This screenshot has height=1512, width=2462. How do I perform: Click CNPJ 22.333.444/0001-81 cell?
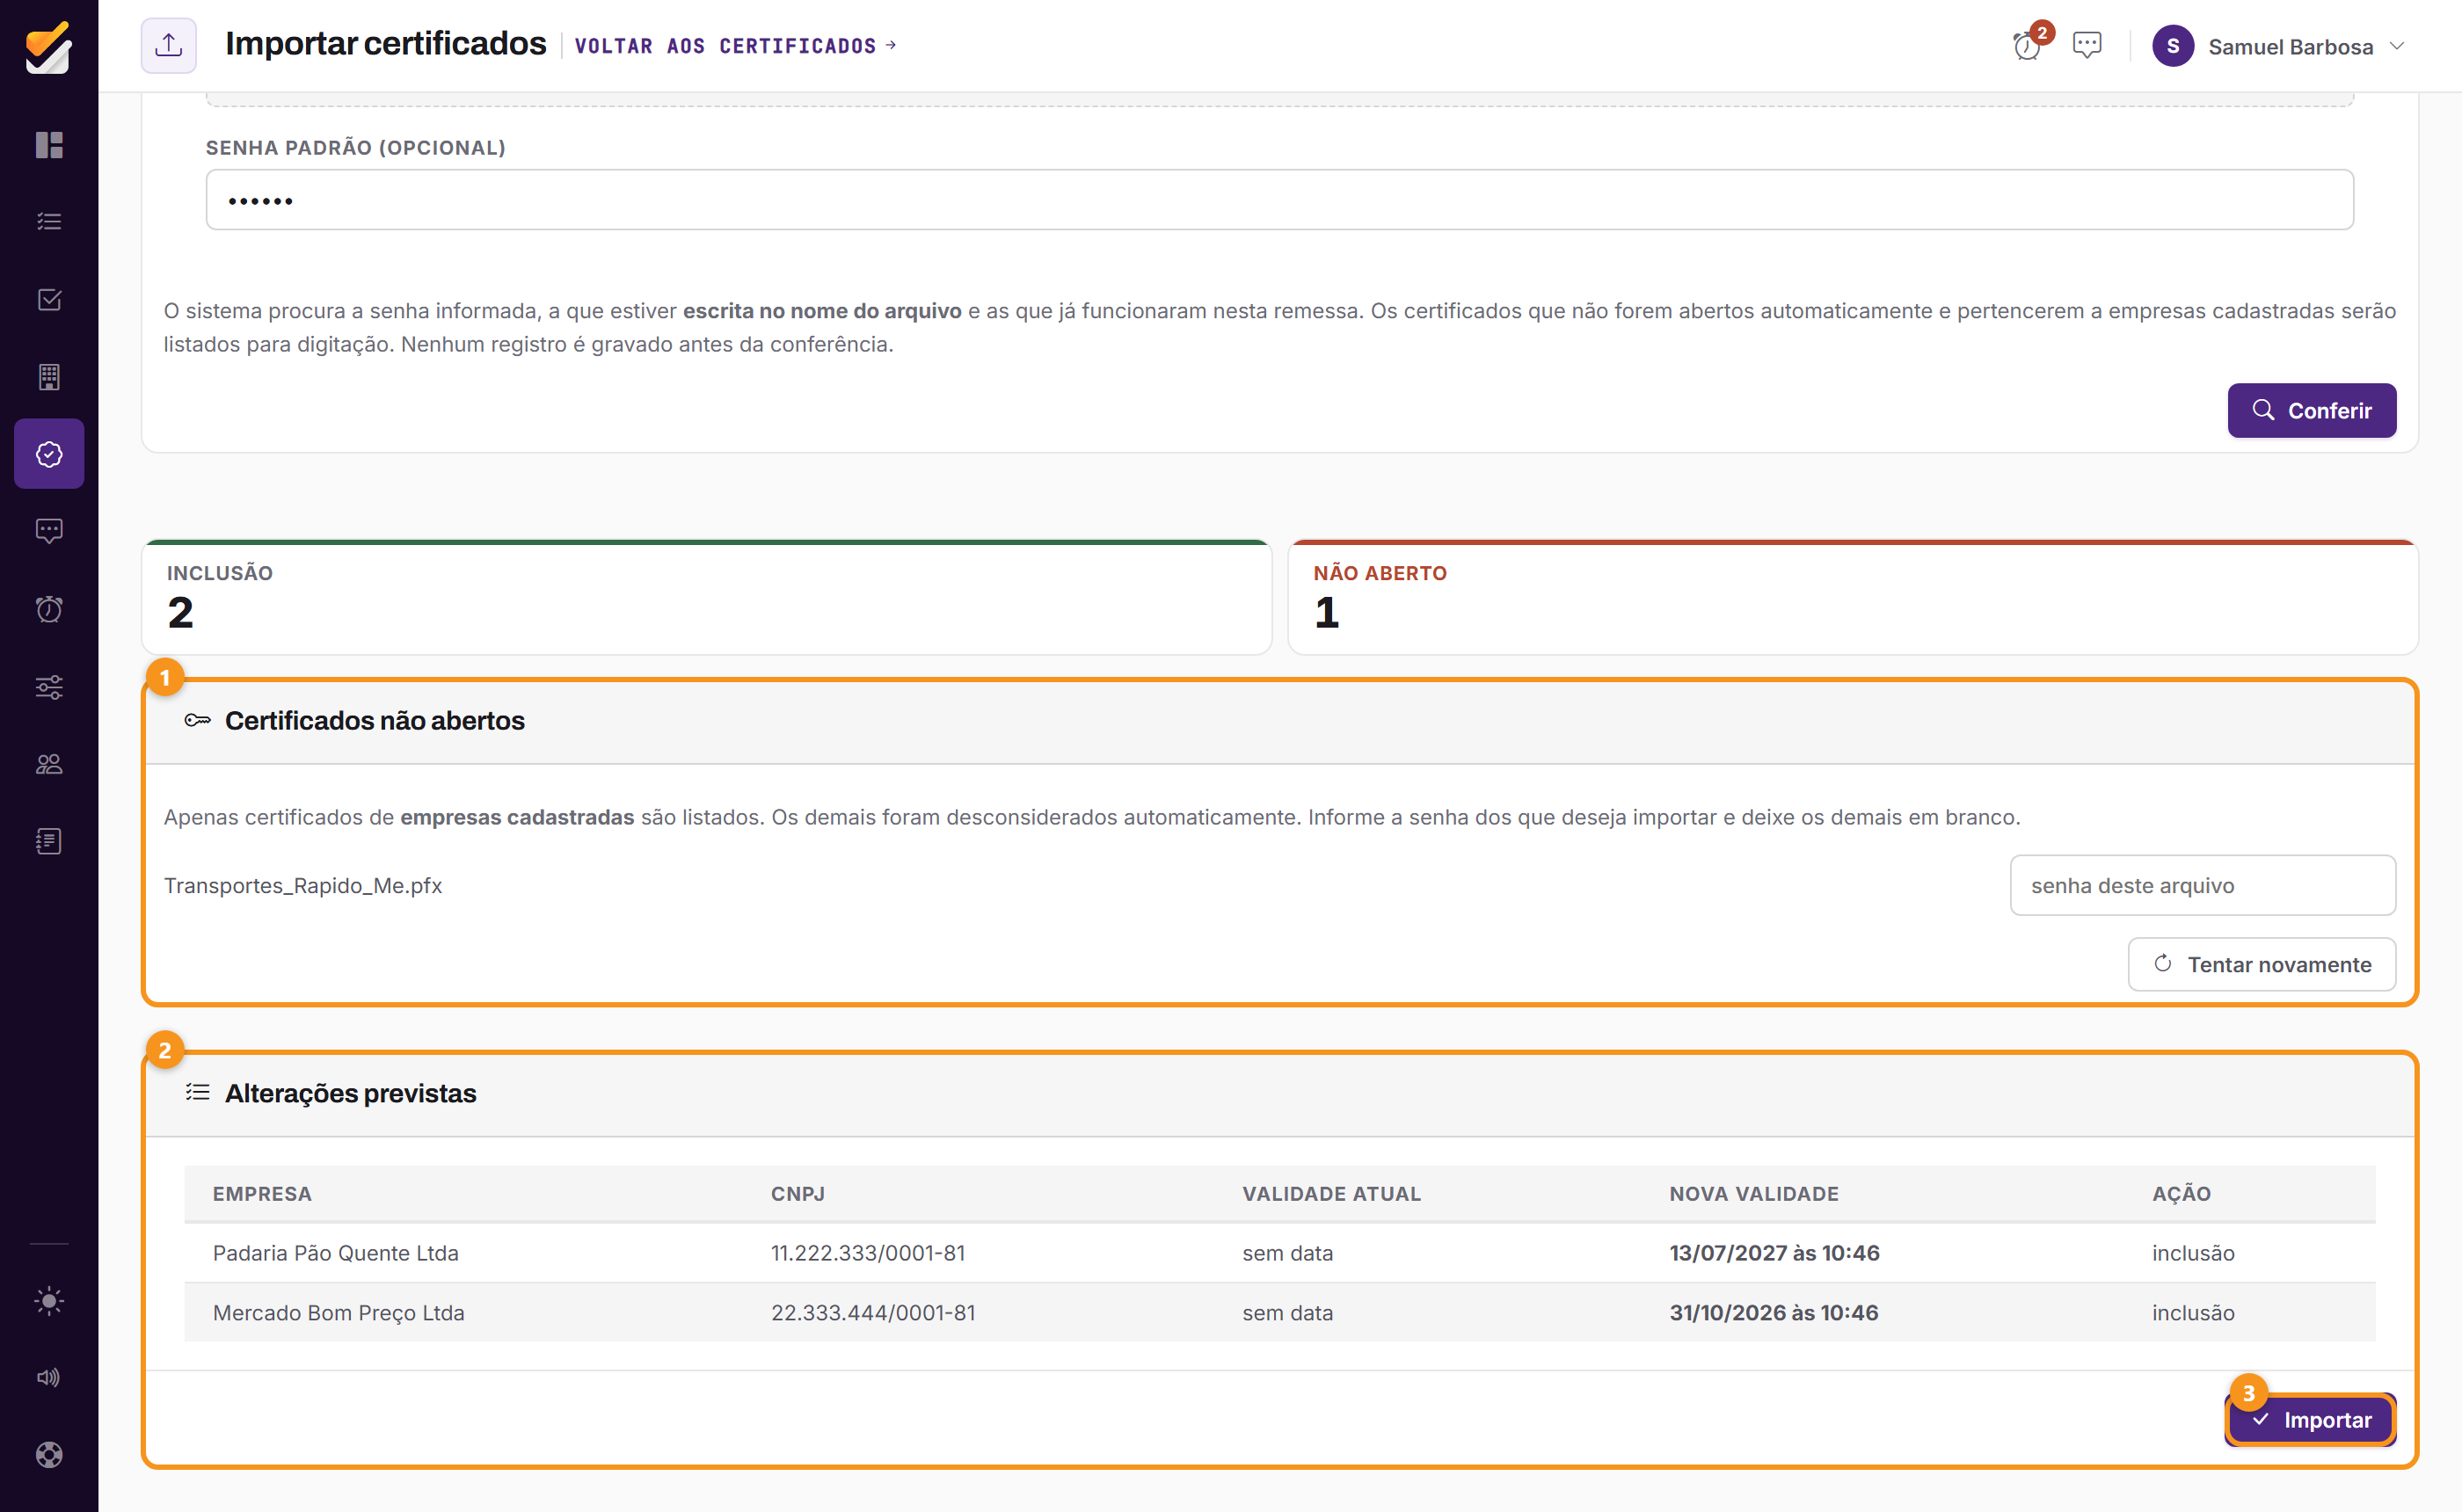pos(873,1313)
